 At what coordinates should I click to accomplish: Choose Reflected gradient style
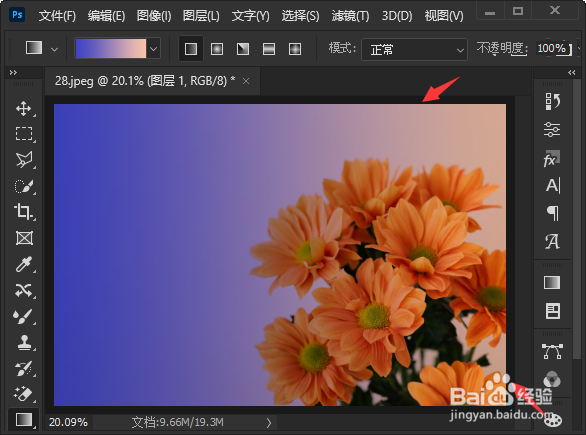(269, 49)
